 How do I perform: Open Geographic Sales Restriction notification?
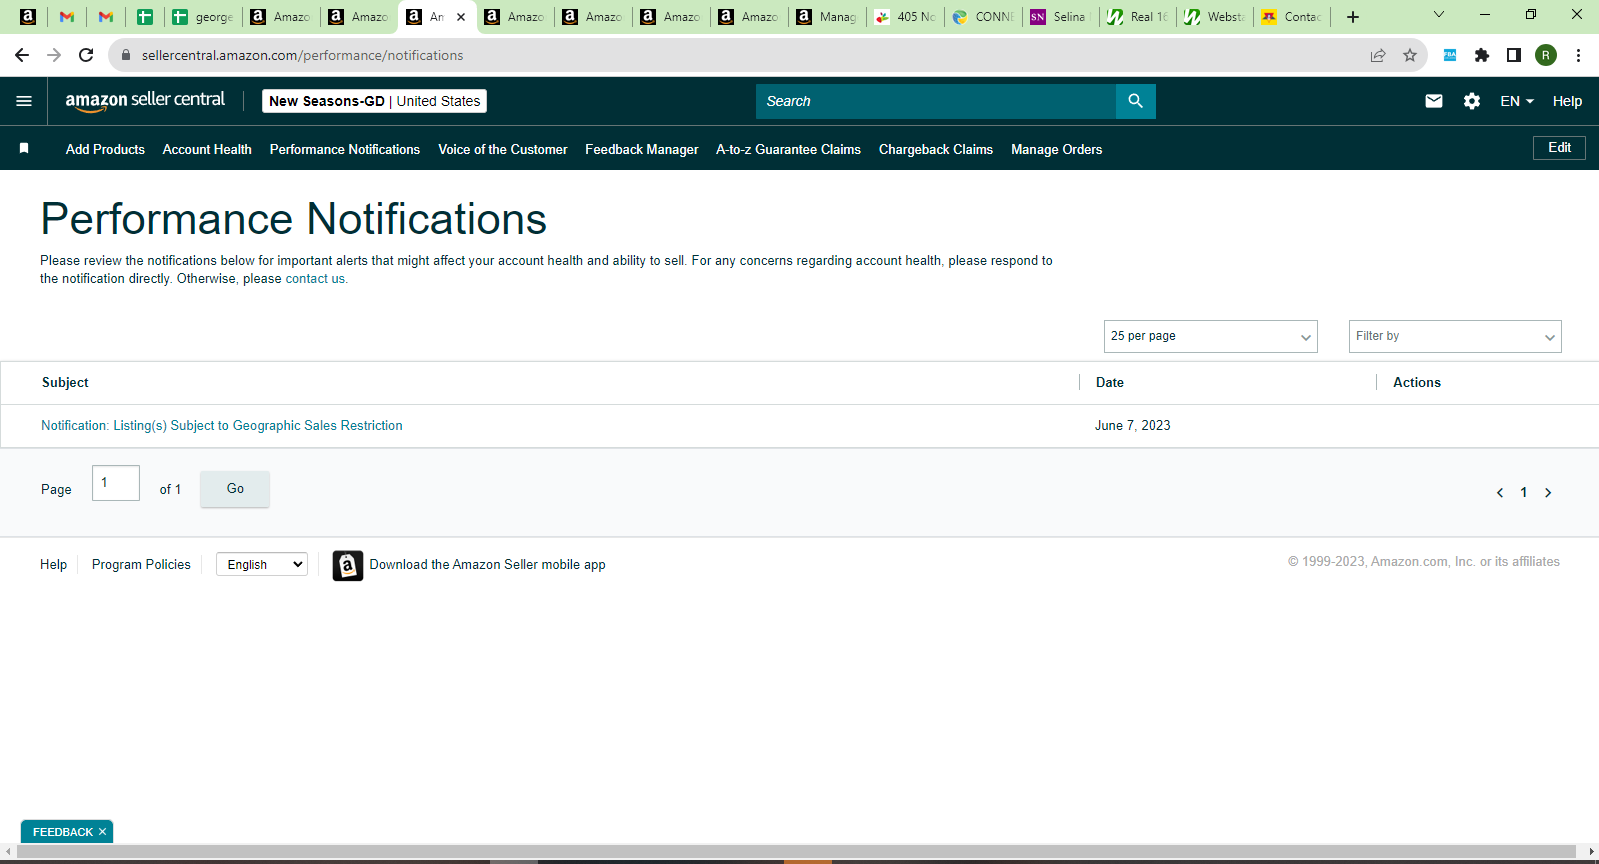pyautogui.click(x=222, y=426)
